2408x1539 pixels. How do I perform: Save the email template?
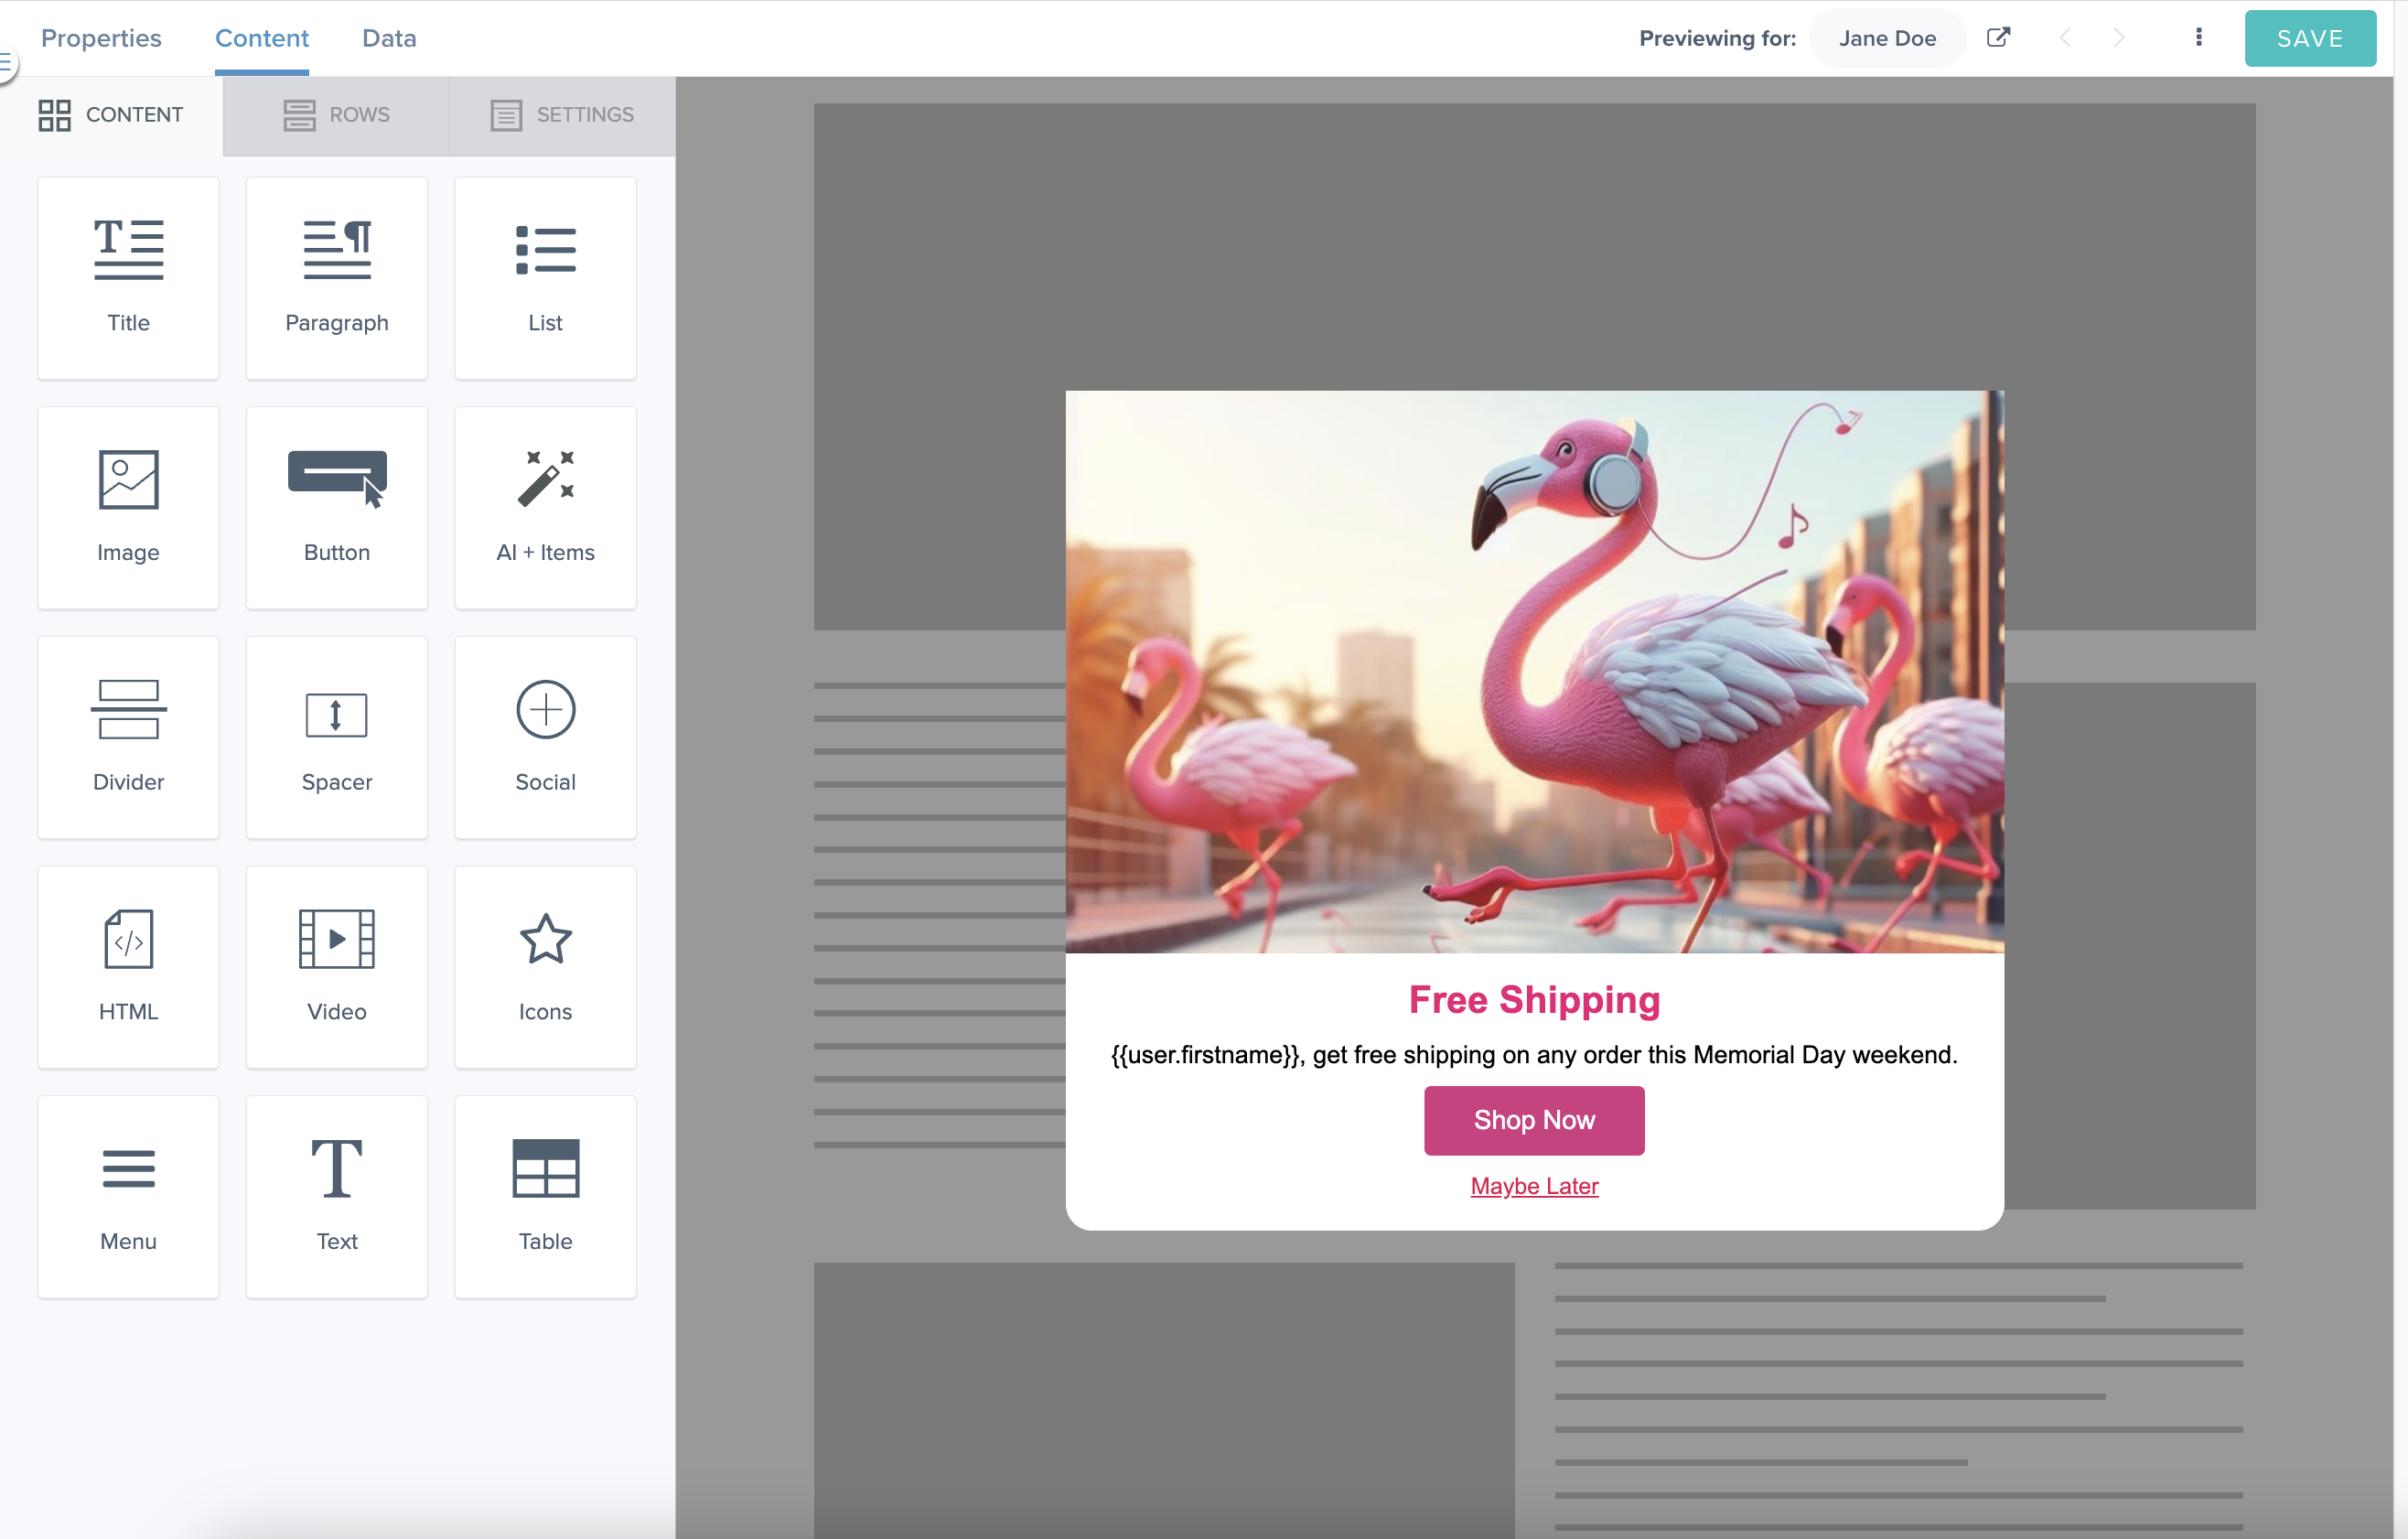click(2310, 38)
